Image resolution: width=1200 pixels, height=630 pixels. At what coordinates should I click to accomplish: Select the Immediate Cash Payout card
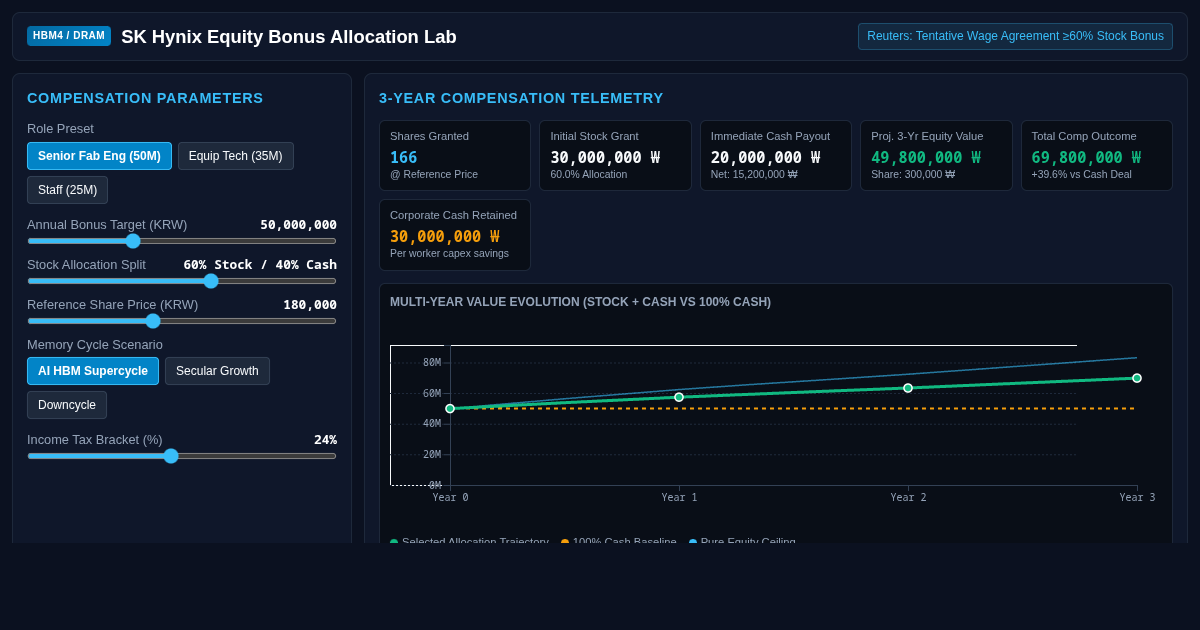click(776, 156)
